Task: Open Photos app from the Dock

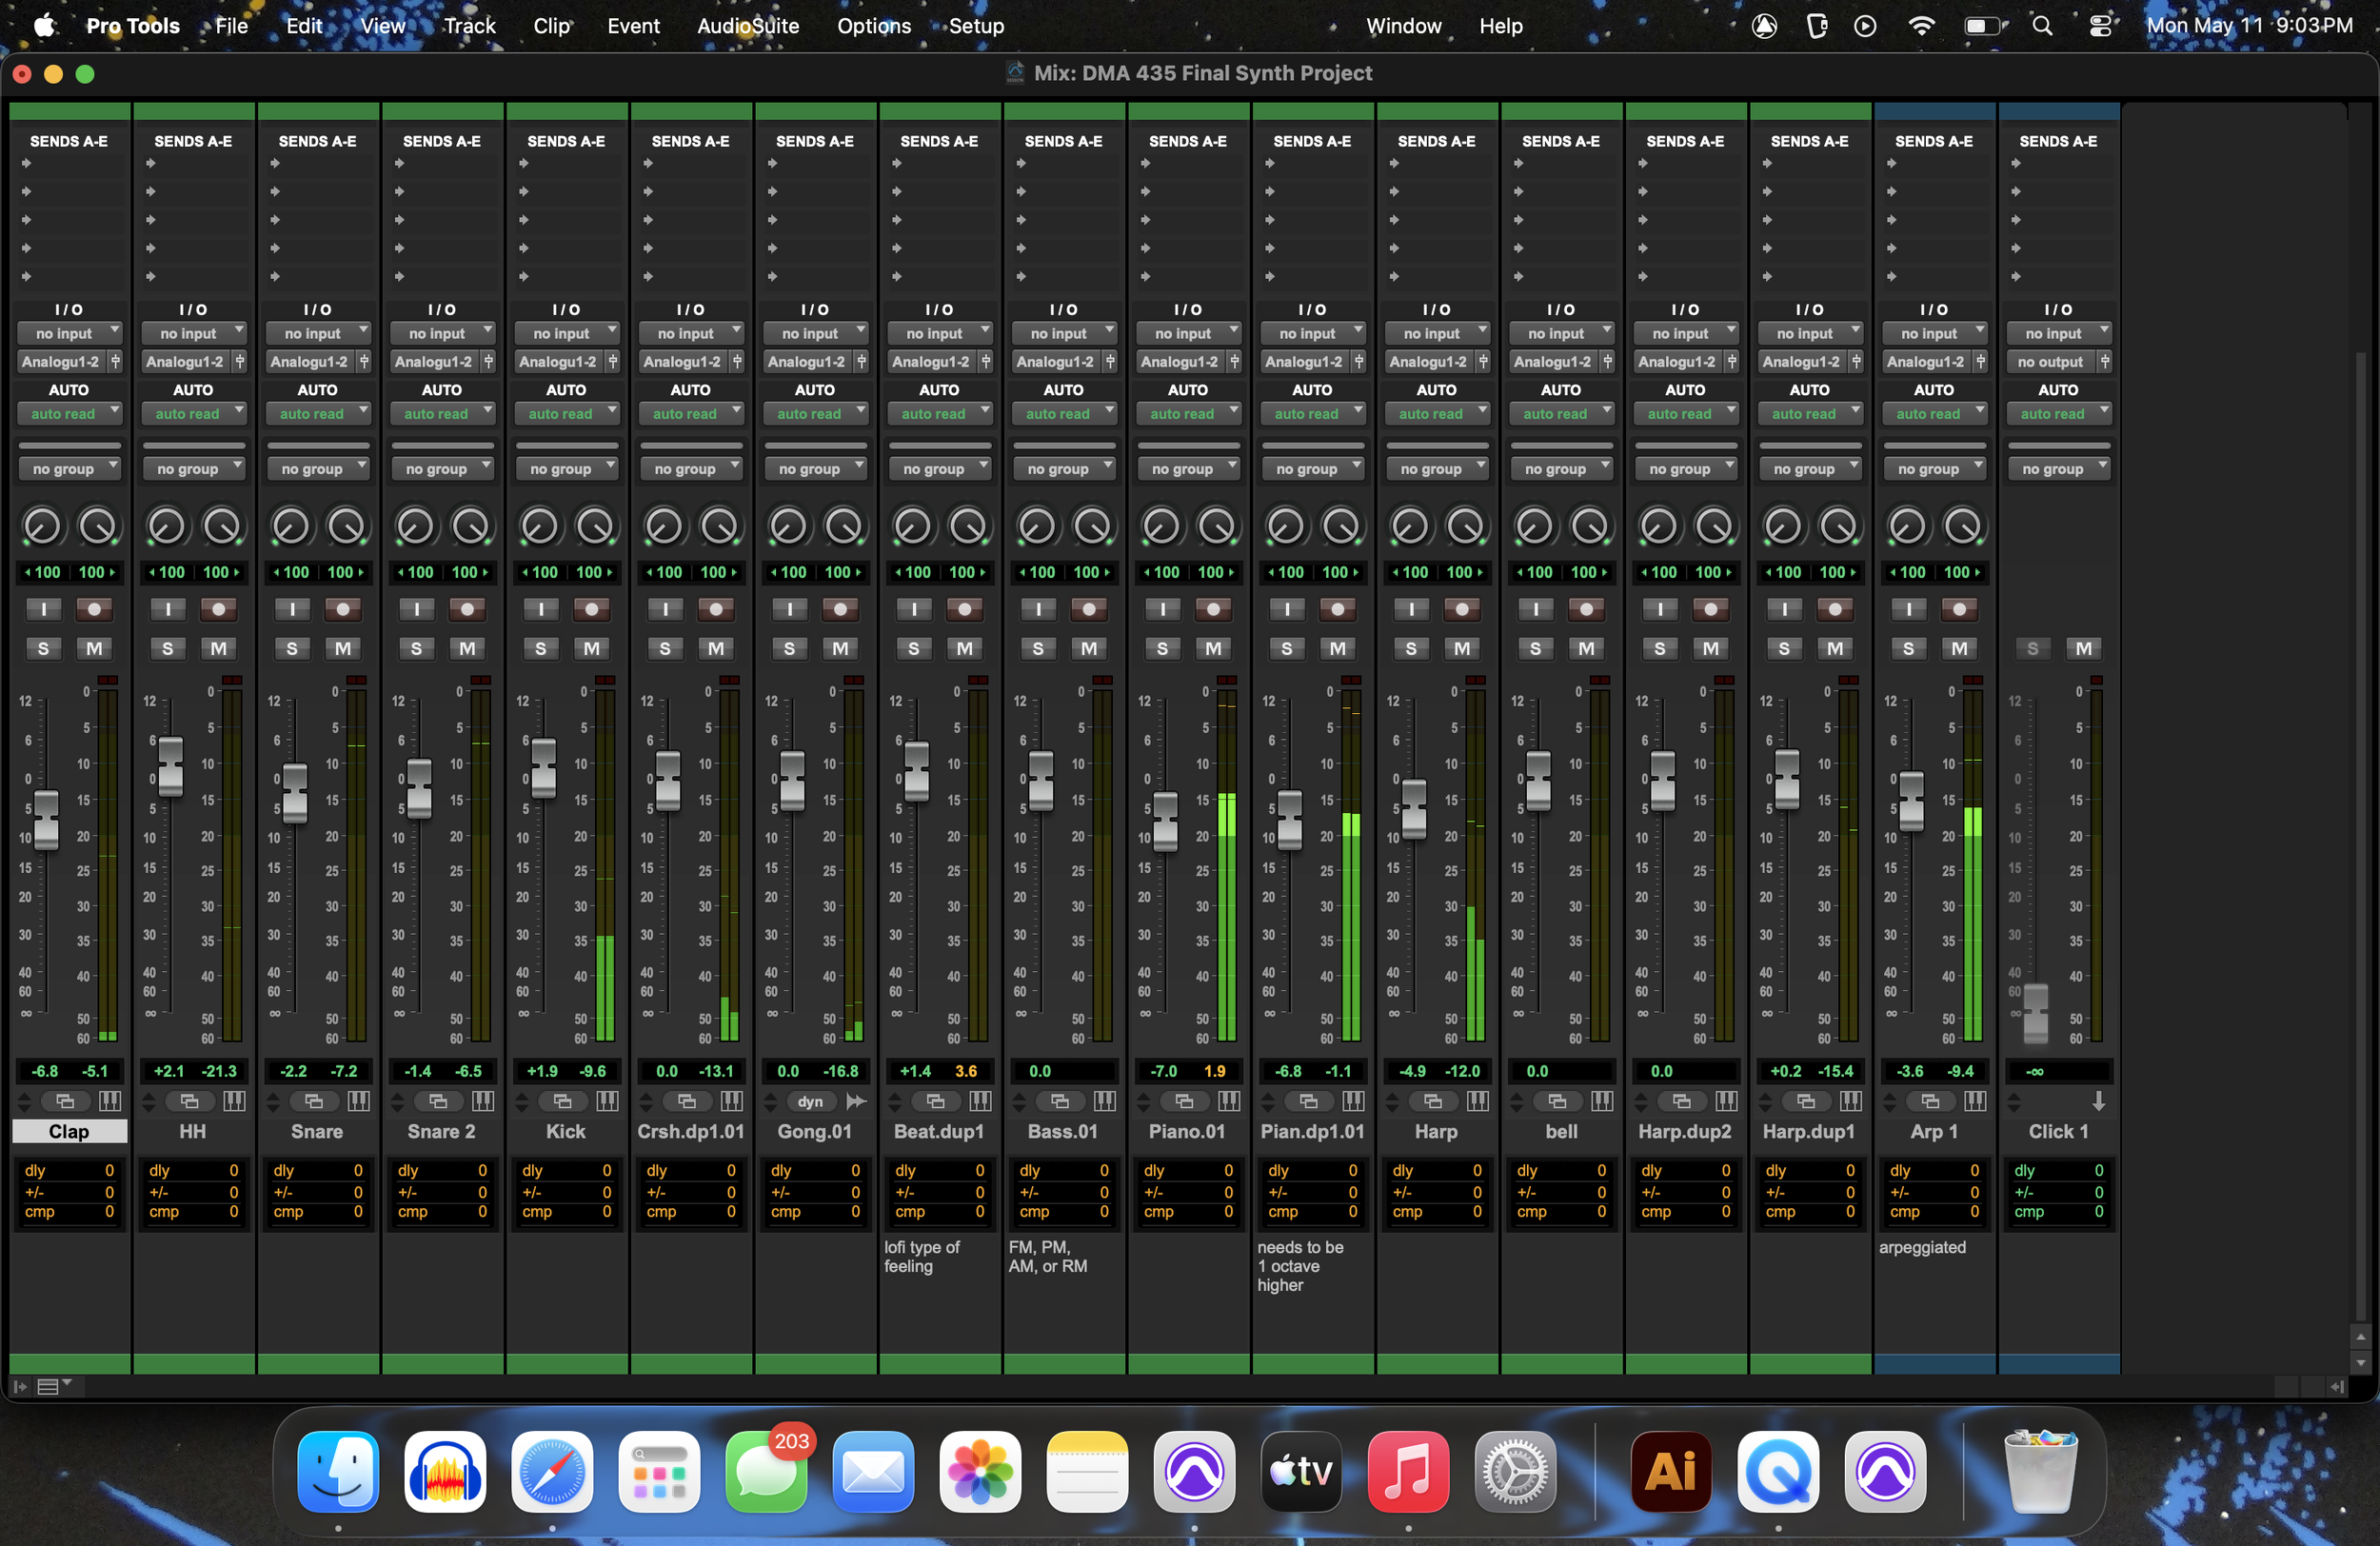Action: point(980,1471)
